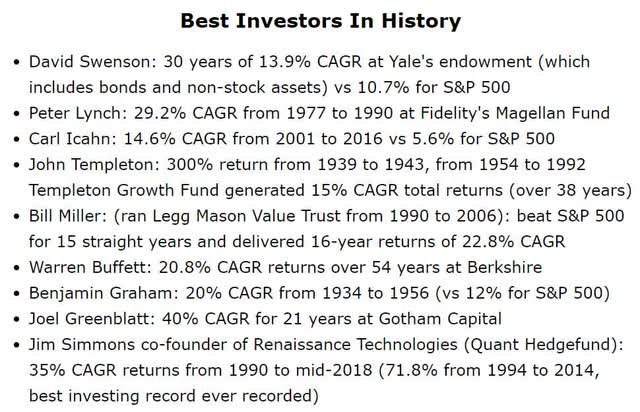Click the name 'David Swenson'
Image resolution: width=640 pixels, height=412 pixels.
90,62
